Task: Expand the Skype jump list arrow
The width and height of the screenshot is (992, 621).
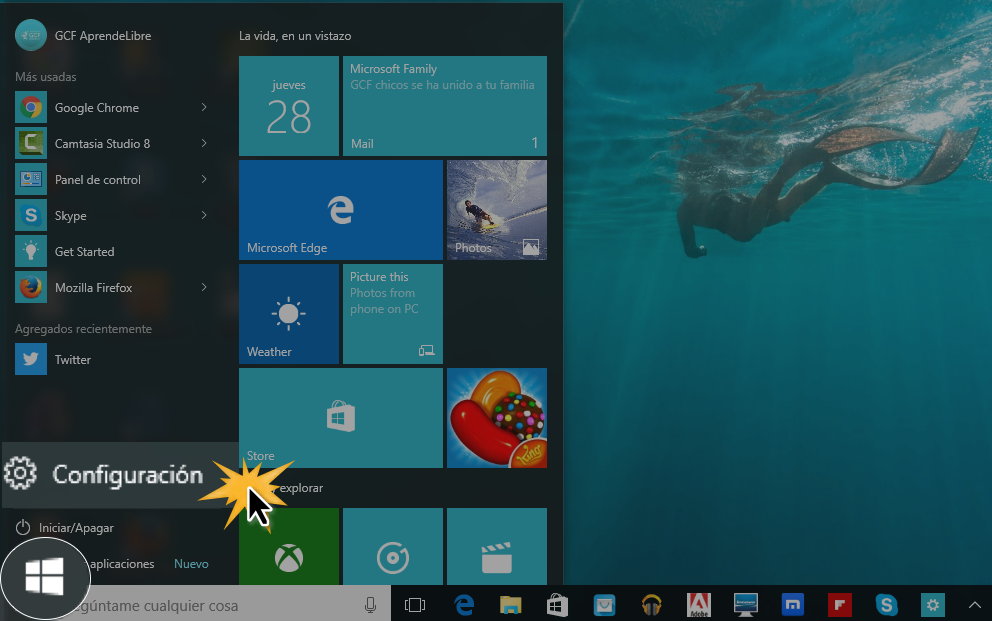Action: click(x=204, y=216)
